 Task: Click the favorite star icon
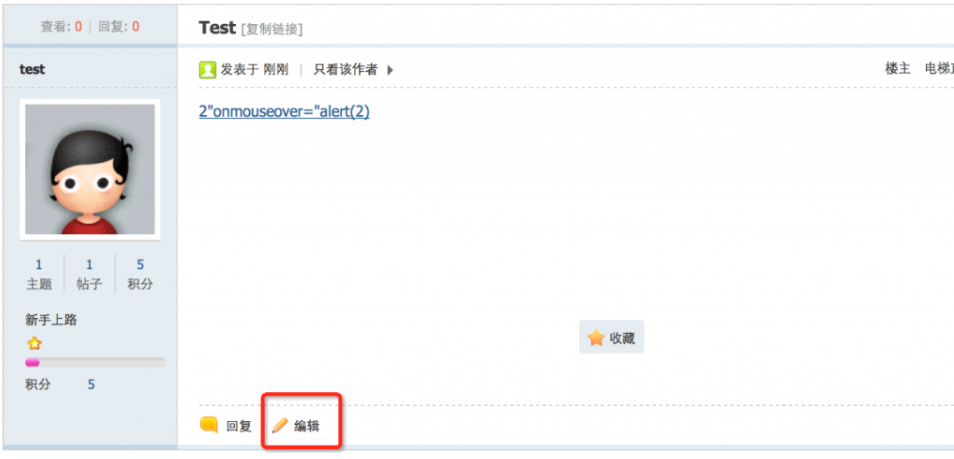pyautogui.click(x=596, y=338)
